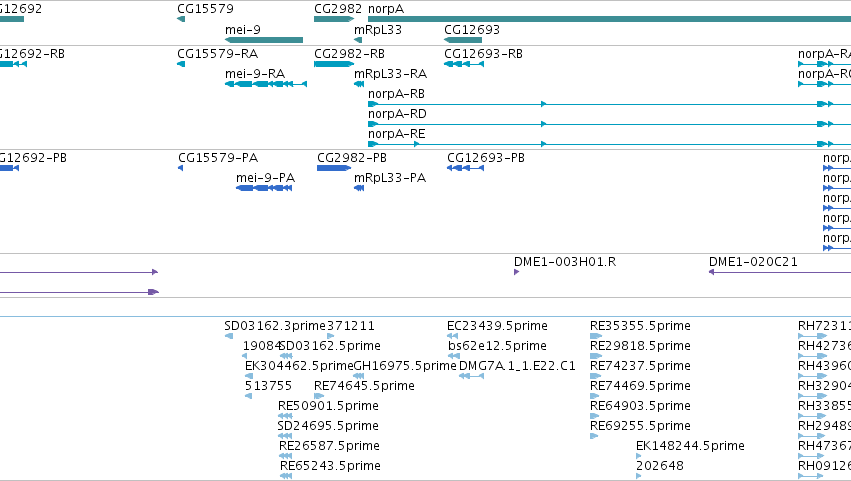Select the CG2982-RB transcript bar
Viewport: 851px width, 481px height.
pyautogui.click(x=334, y=64)
